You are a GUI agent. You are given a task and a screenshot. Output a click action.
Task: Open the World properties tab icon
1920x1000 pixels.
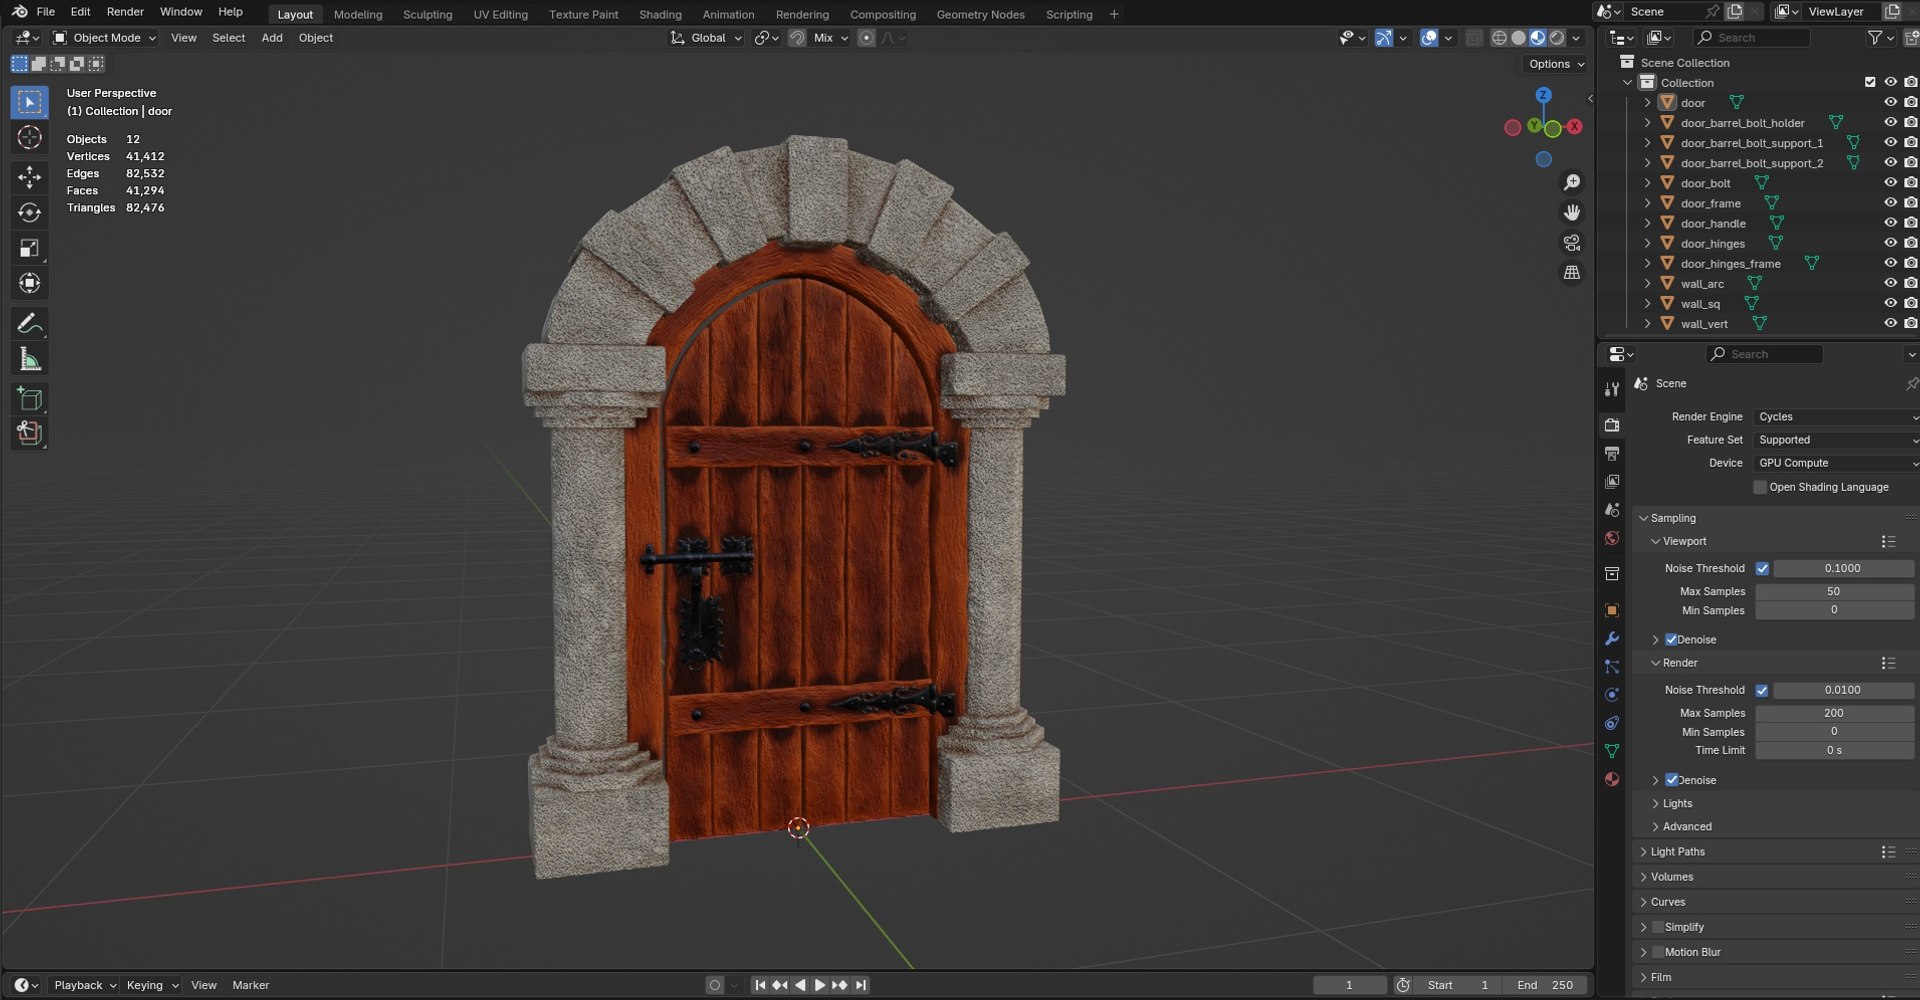coord(1612,538)
